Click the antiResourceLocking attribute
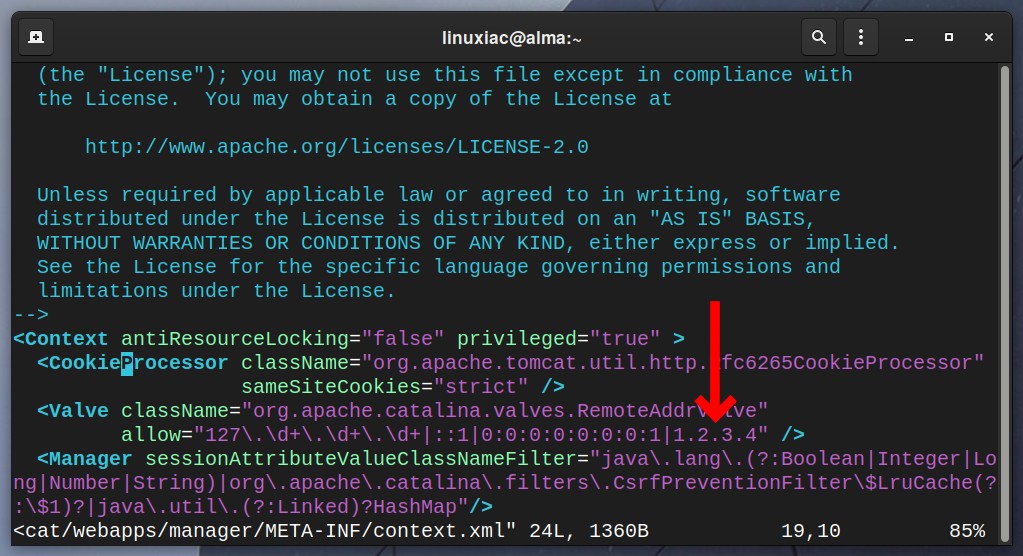Screen dimensions: 1023x556 pos(235,339)
